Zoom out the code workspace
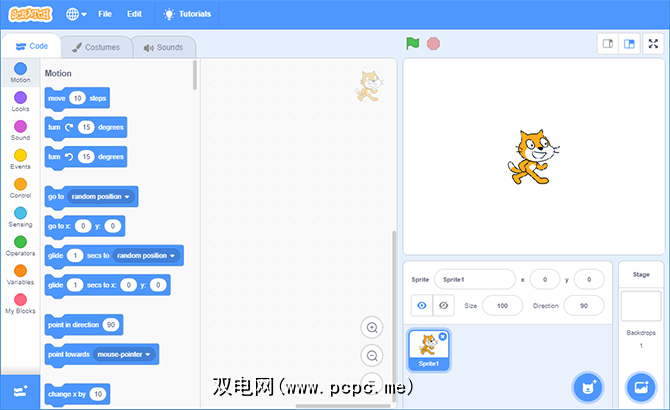Image resolution: width=670 pixels, height=410 pixels. [372, 355]
